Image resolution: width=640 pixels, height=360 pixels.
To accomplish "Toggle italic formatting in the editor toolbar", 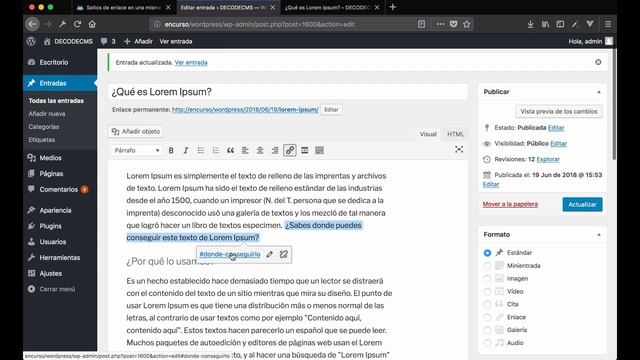I will [x=186, y=150].
